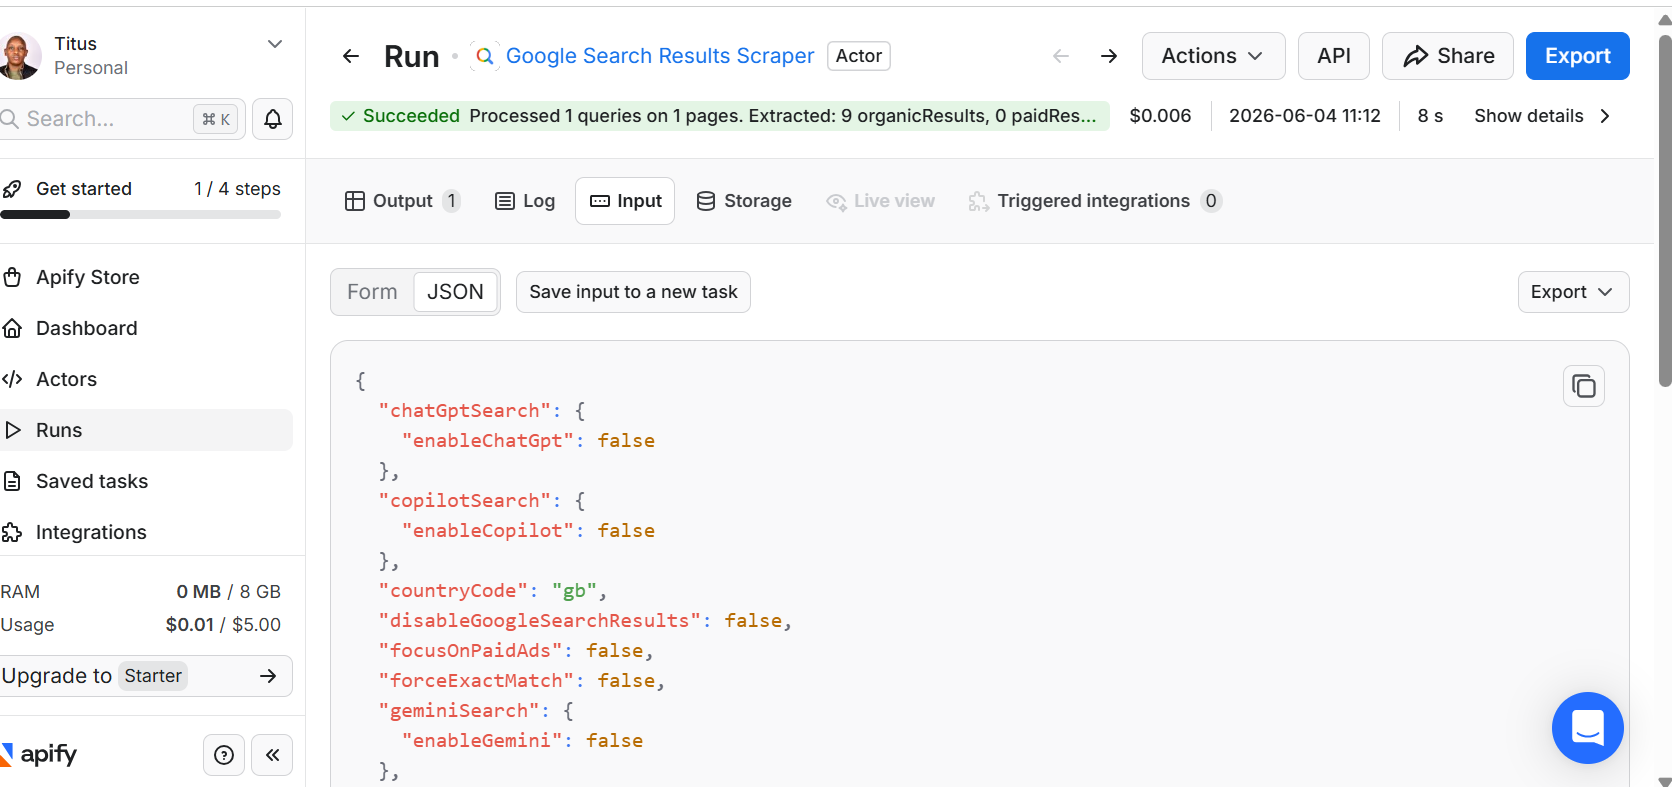Go to the previous run arrow
Screen dimensions: 1672x787
(x=1061, y=56)
